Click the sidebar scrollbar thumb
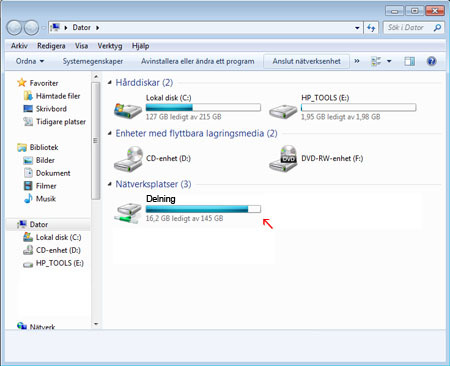Viewport: 450px width, 366px height. pos(96,141)
